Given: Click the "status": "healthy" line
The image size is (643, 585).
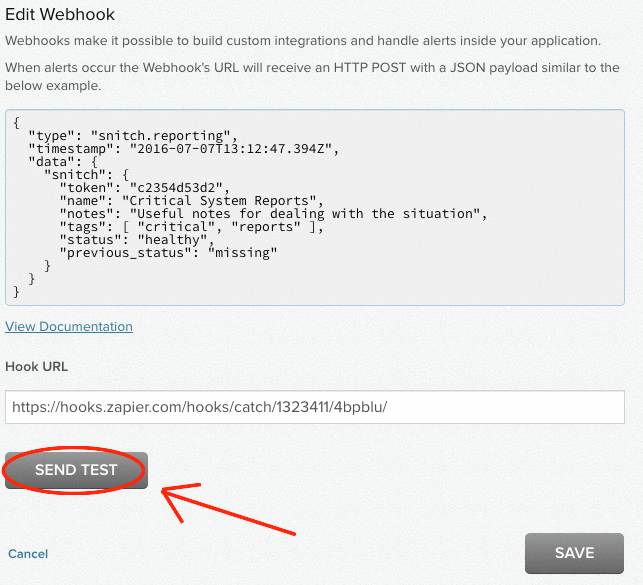Looking at the screenshot, I should click(x=137, y=240).
